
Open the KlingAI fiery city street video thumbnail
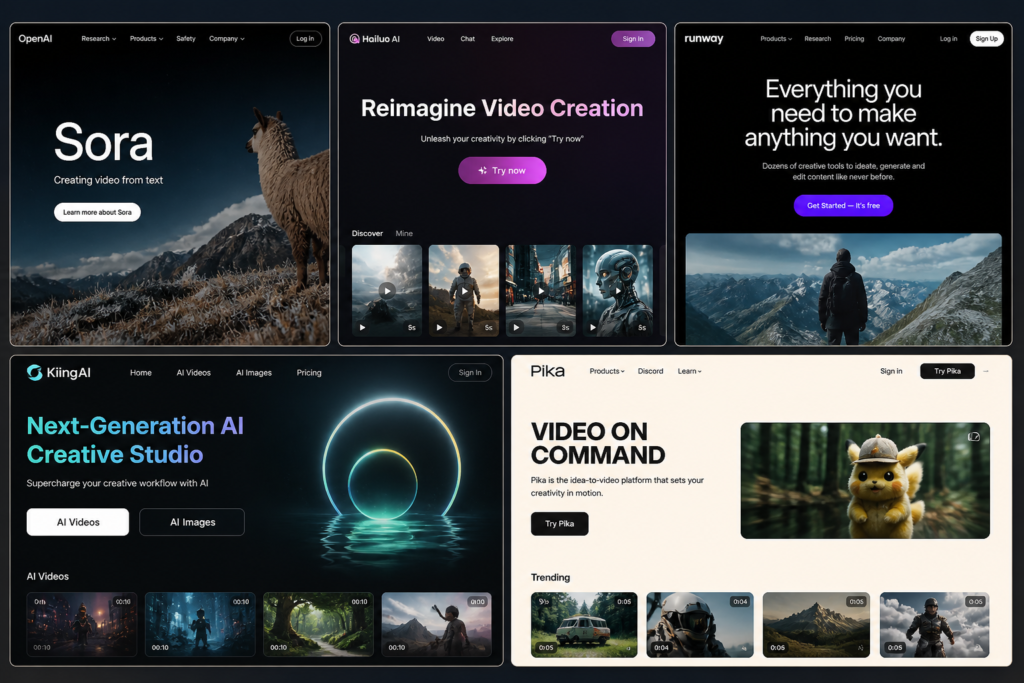82,624
